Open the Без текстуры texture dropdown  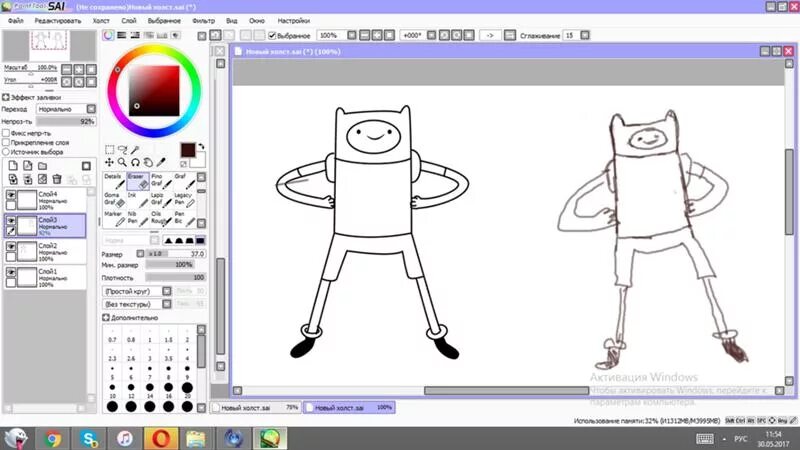(x=166, y=304)
